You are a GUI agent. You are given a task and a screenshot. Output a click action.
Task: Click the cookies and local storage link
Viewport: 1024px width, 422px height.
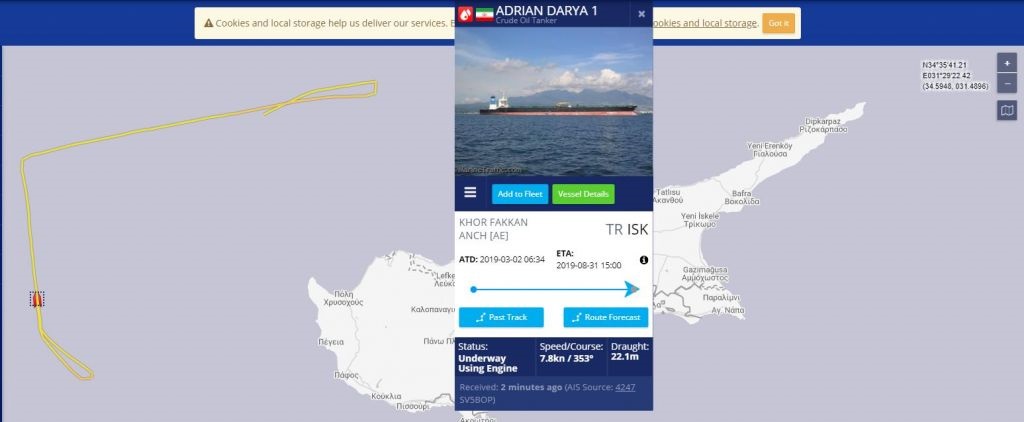pyautogui.click(x=704, y=24)
